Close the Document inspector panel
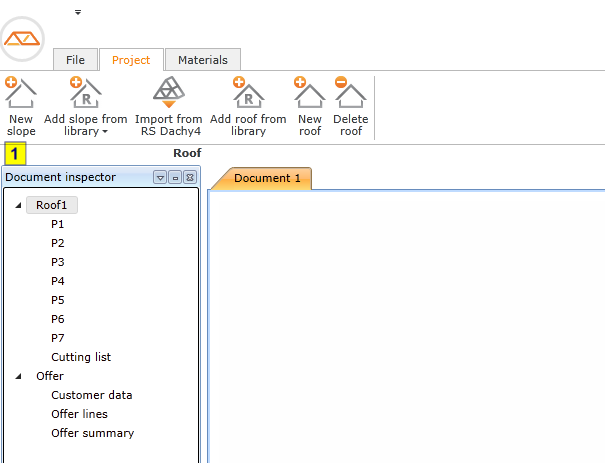Image resolution: width=605 pixels, height=463 pixels. (189, 177)
